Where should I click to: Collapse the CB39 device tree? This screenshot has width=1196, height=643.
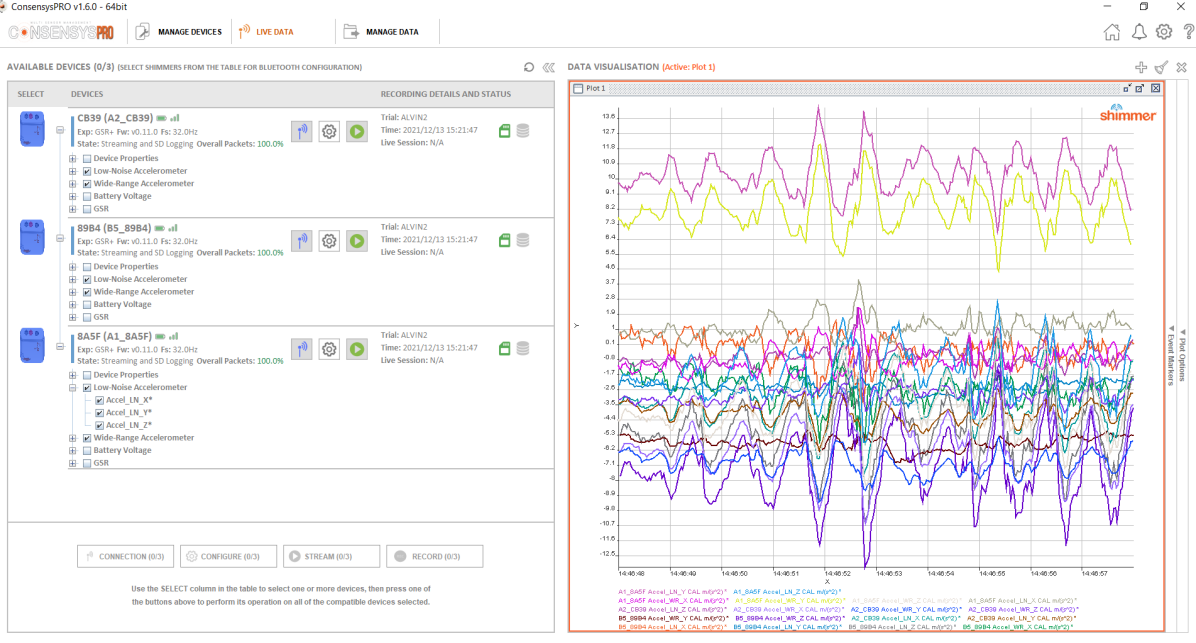[60, 130]
